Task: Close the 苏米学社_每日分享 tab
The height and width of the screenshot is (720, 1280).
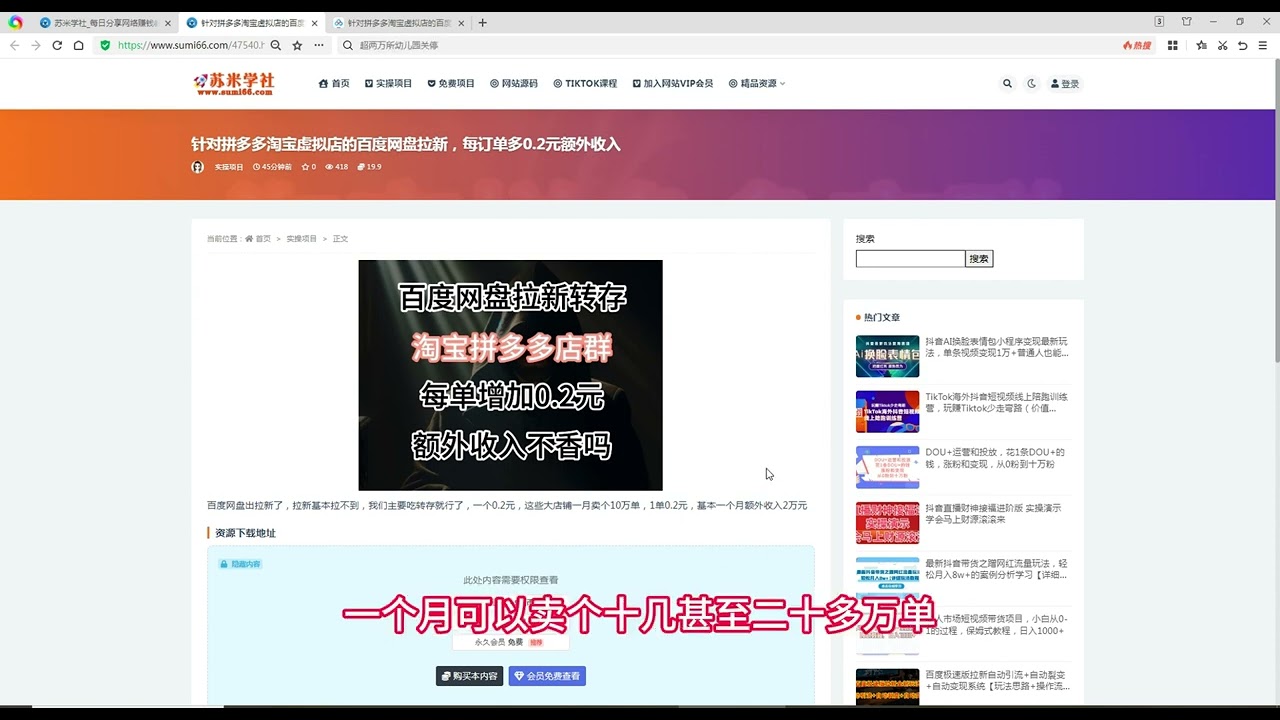Action: (167, 22)
